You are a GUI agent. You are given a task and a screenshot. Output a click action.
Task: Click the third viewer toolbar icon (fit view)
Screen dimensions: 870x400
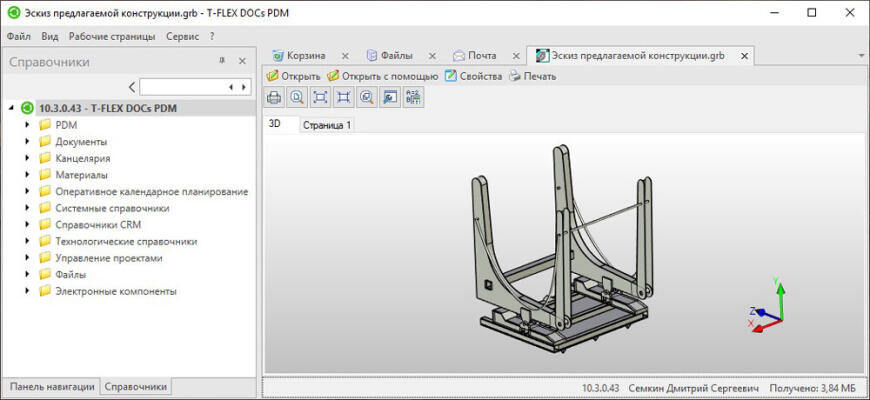click(320, 97)
